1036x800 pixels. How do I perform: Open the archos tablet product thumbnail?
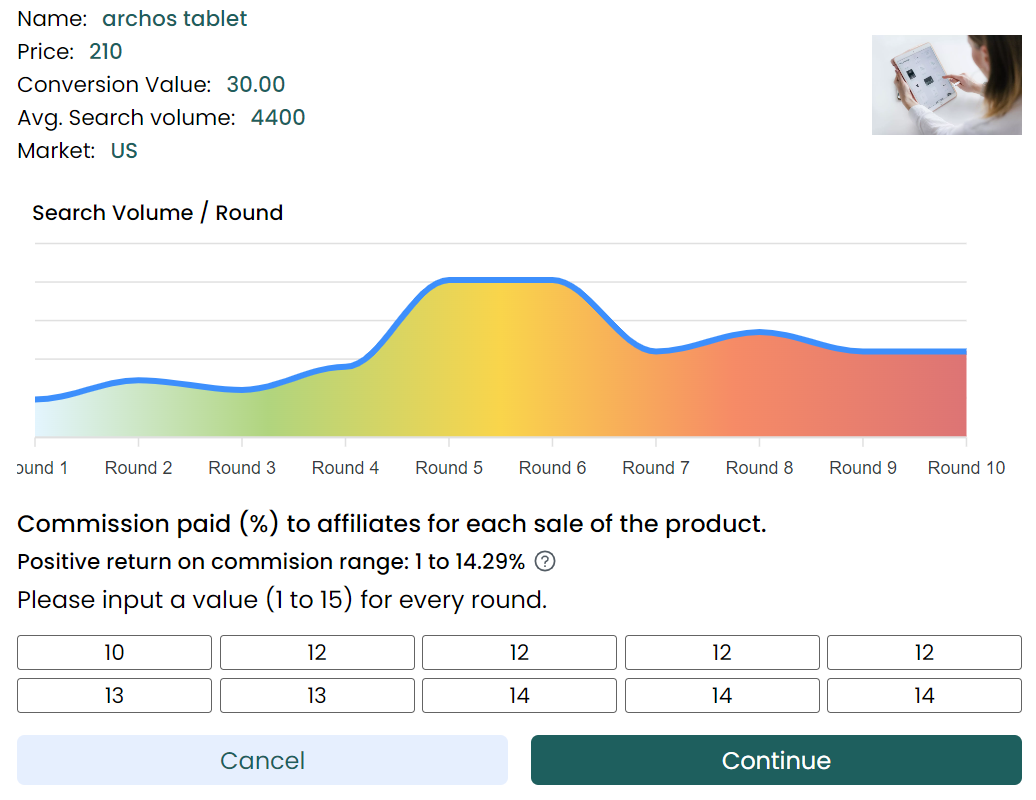tap(946, 85)
